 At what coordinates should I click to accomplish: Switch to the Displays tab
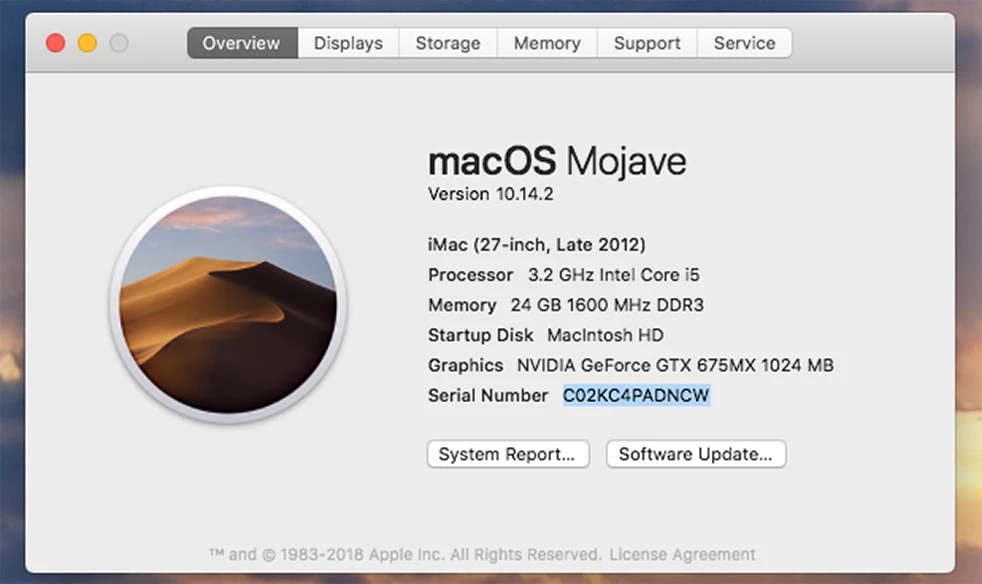point(348,43)
